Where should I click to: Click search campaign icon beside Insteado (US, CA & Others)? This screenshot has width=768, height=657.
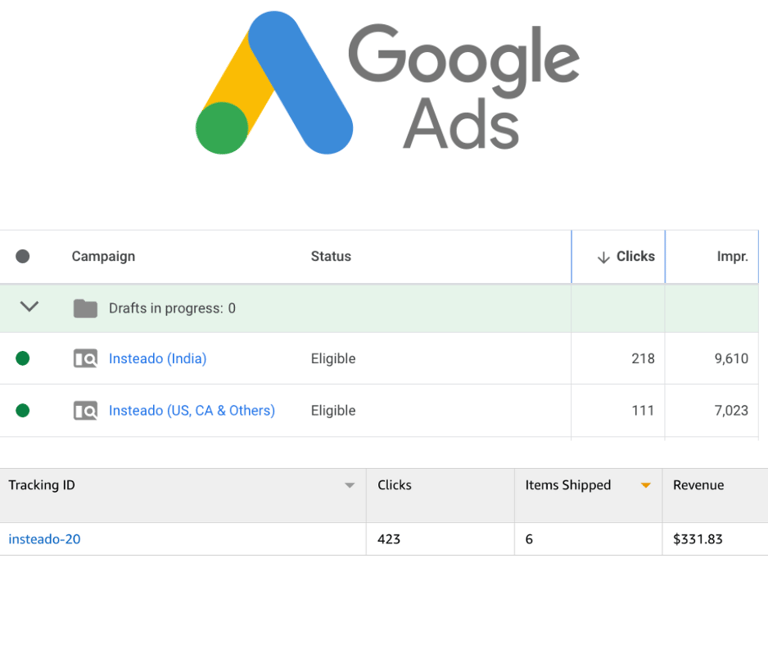point(85,411)
